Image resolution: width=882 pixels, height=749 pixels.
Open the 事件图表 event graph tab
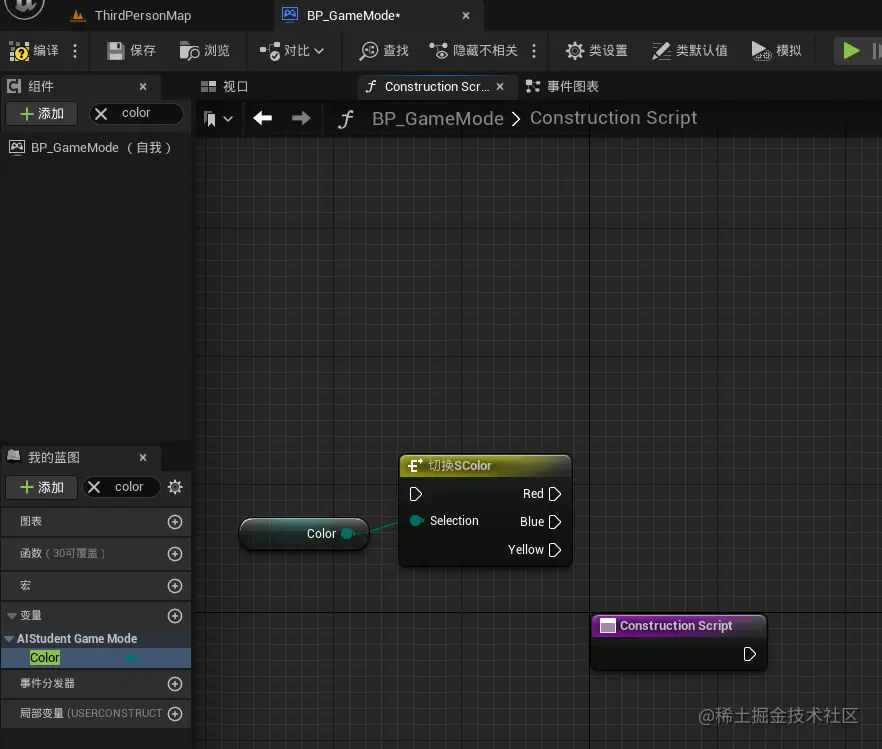(x=562, y=87)
